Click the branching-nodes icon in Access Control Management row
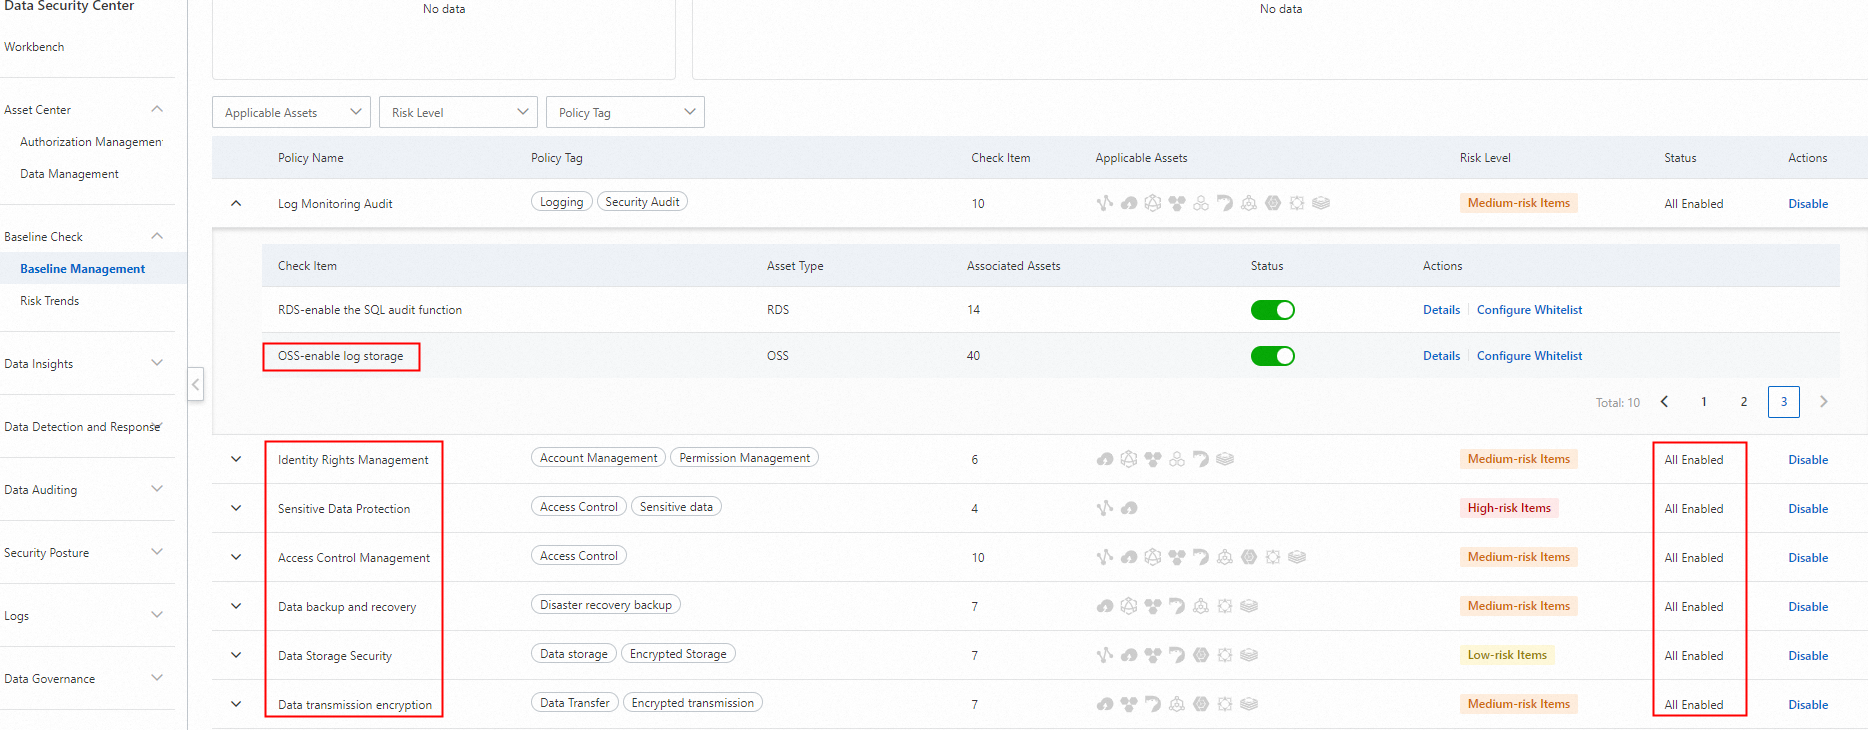Image resolution: width=1868 pixels, height=730 pixels. tap(1104, 557)
